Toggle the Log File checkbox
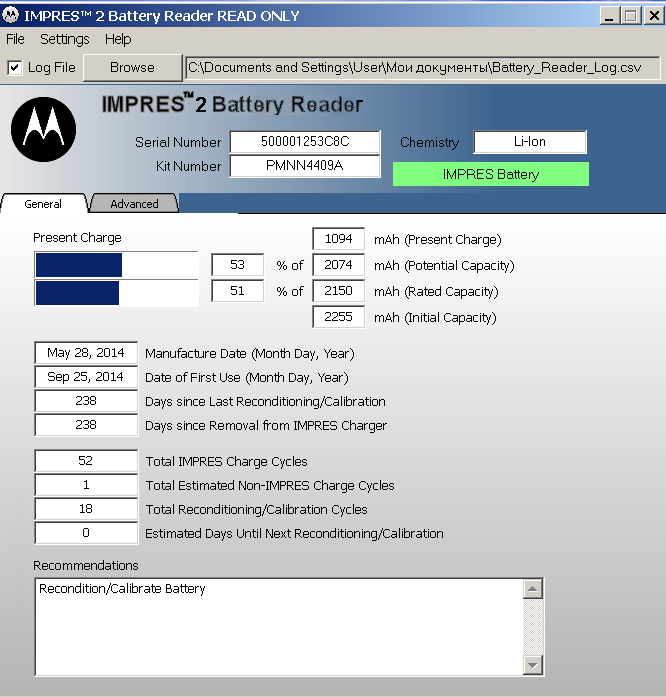Image resolution: width=666 pixels, height=697 pixels. pos(15,68)
